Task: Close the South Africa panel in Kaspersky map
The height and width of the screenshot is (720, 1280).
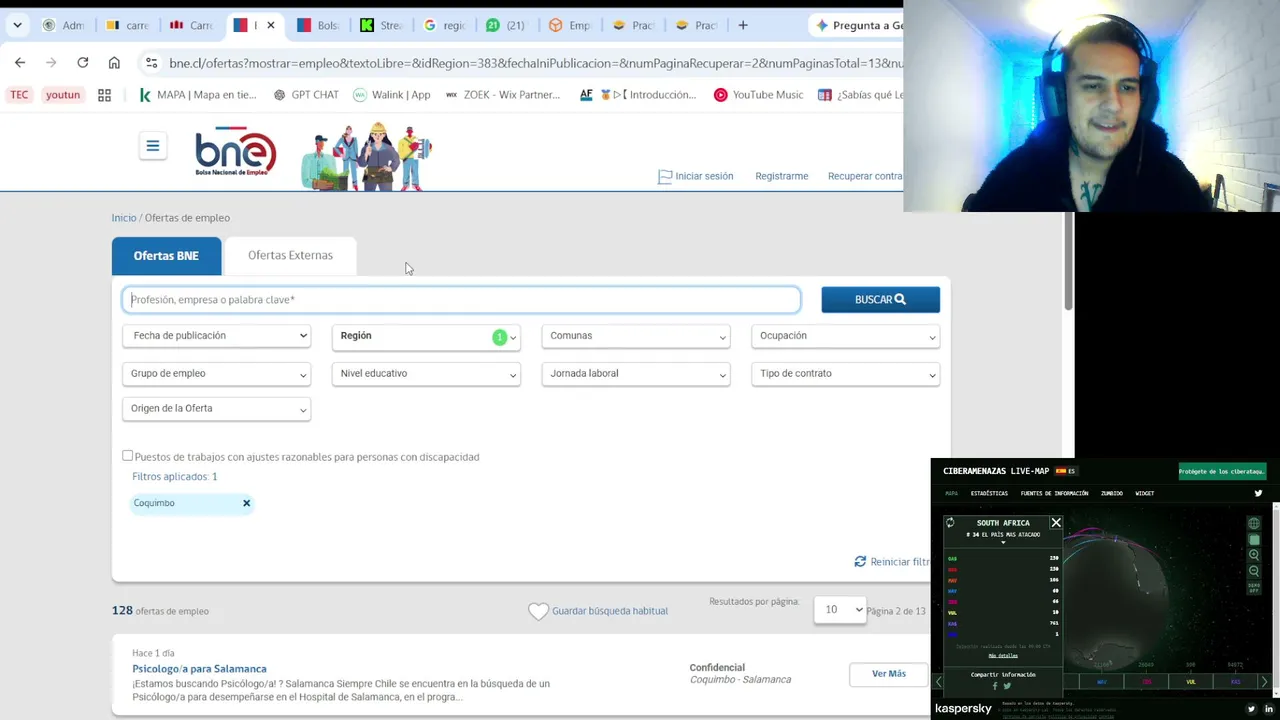Action: pyautogui.click(x=1056, y=522)
